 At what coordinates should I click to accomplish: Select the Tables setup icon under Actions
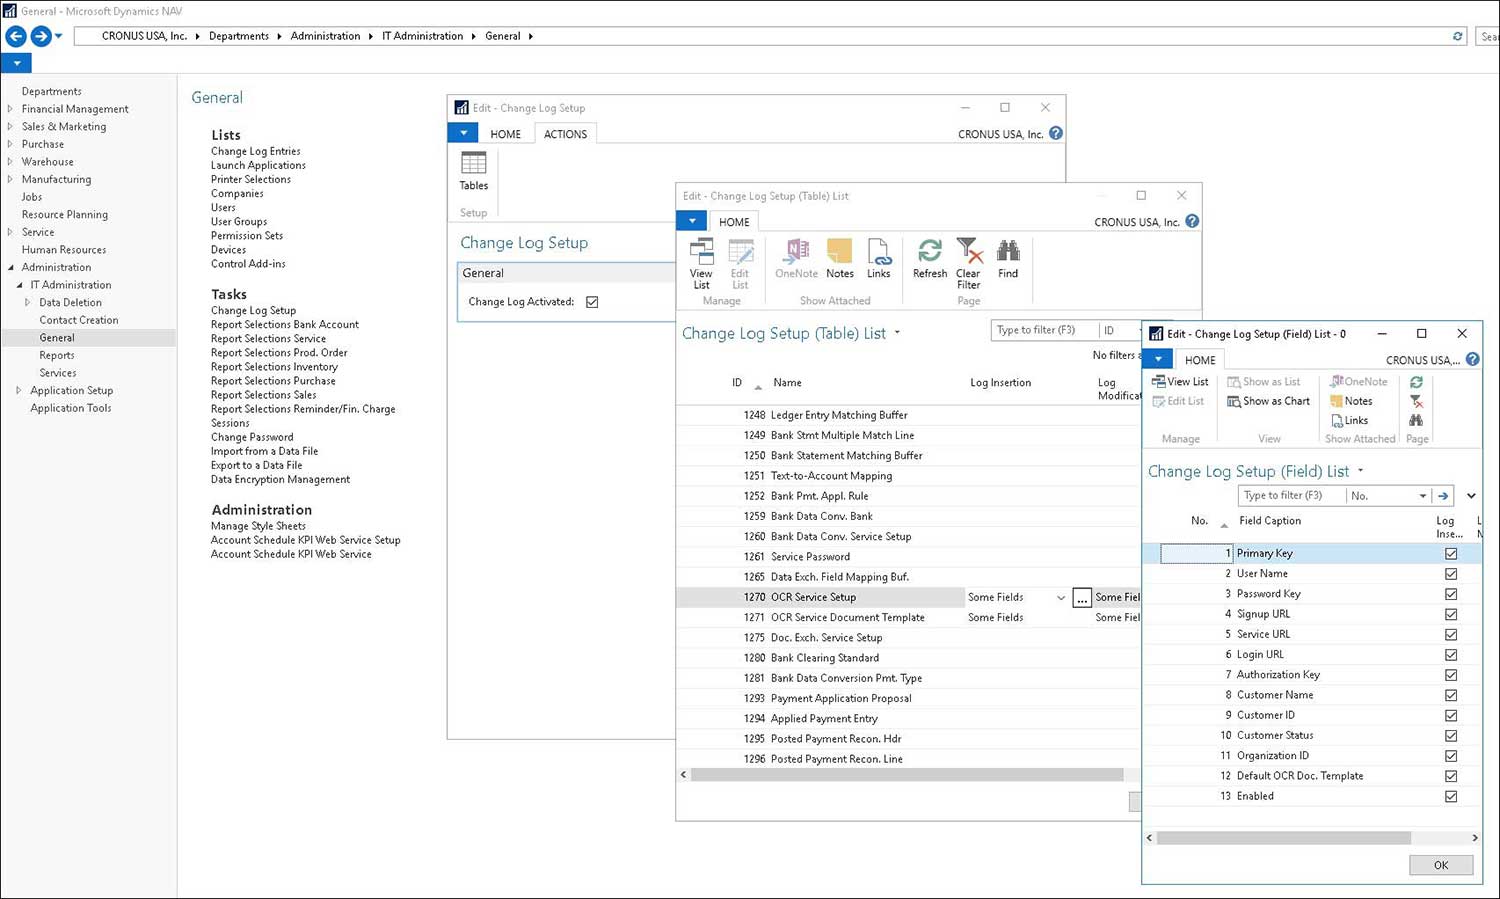472,172
